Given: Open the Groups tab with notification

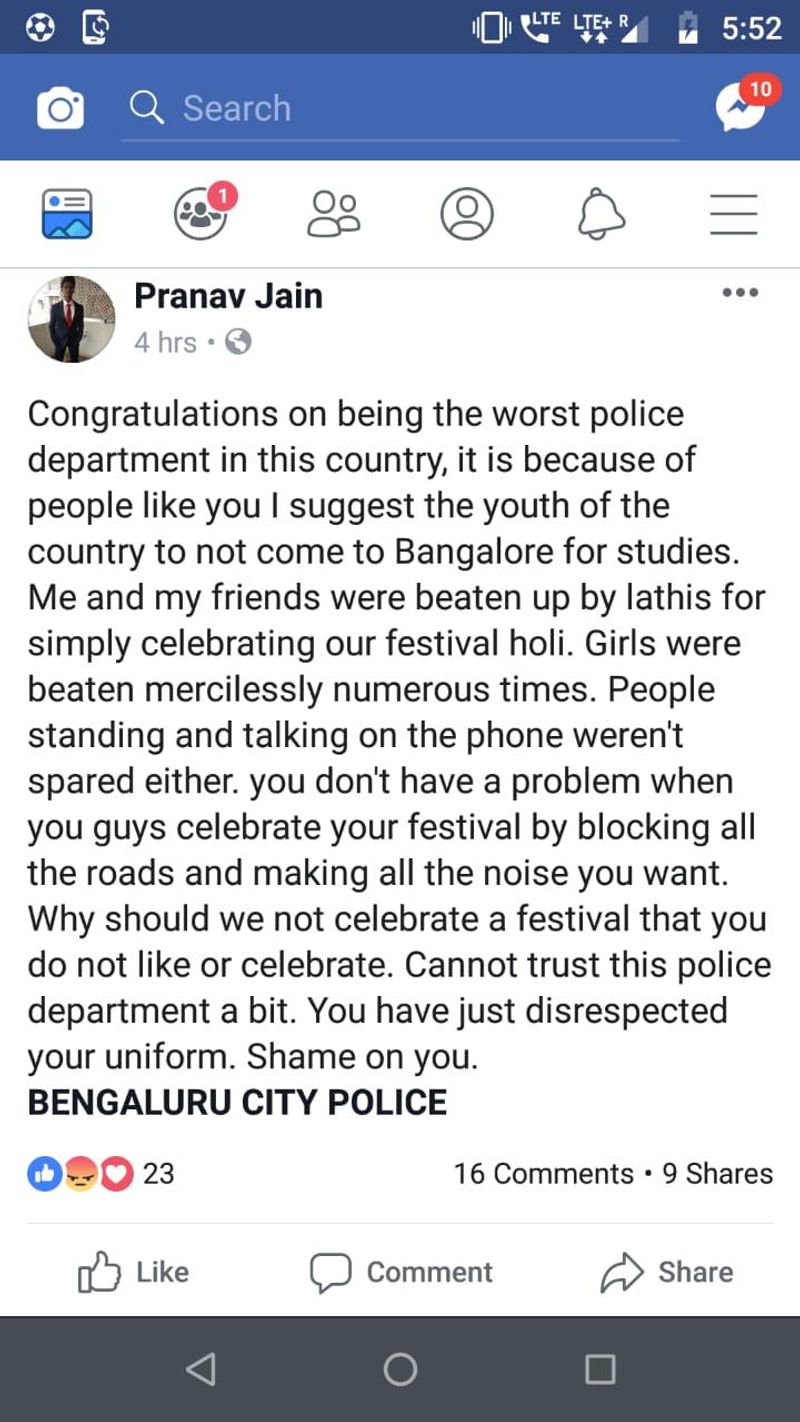Looking at the screenshot, I should 201,213.
